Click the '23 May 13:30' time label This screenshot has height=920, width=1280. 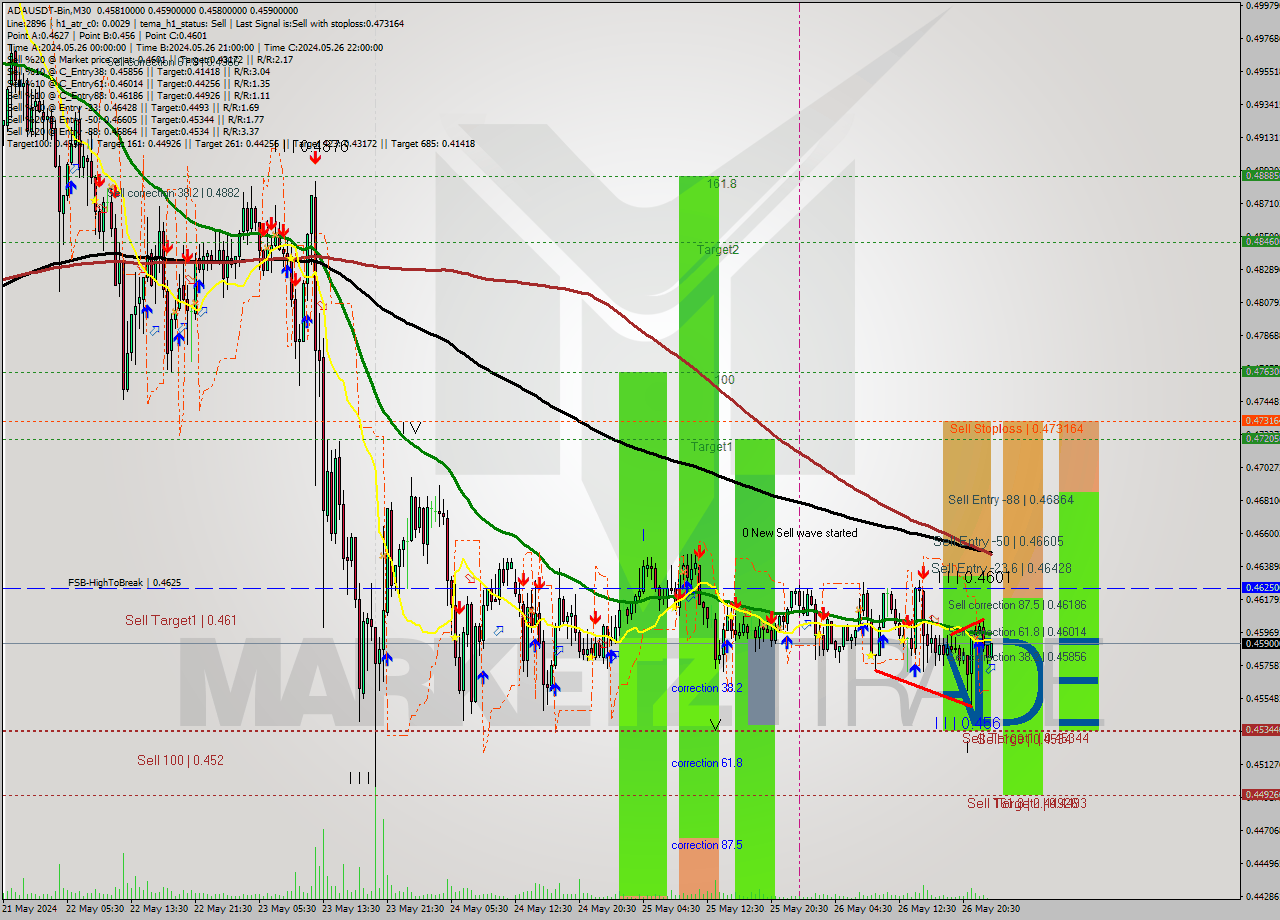(x=351, y=909)
